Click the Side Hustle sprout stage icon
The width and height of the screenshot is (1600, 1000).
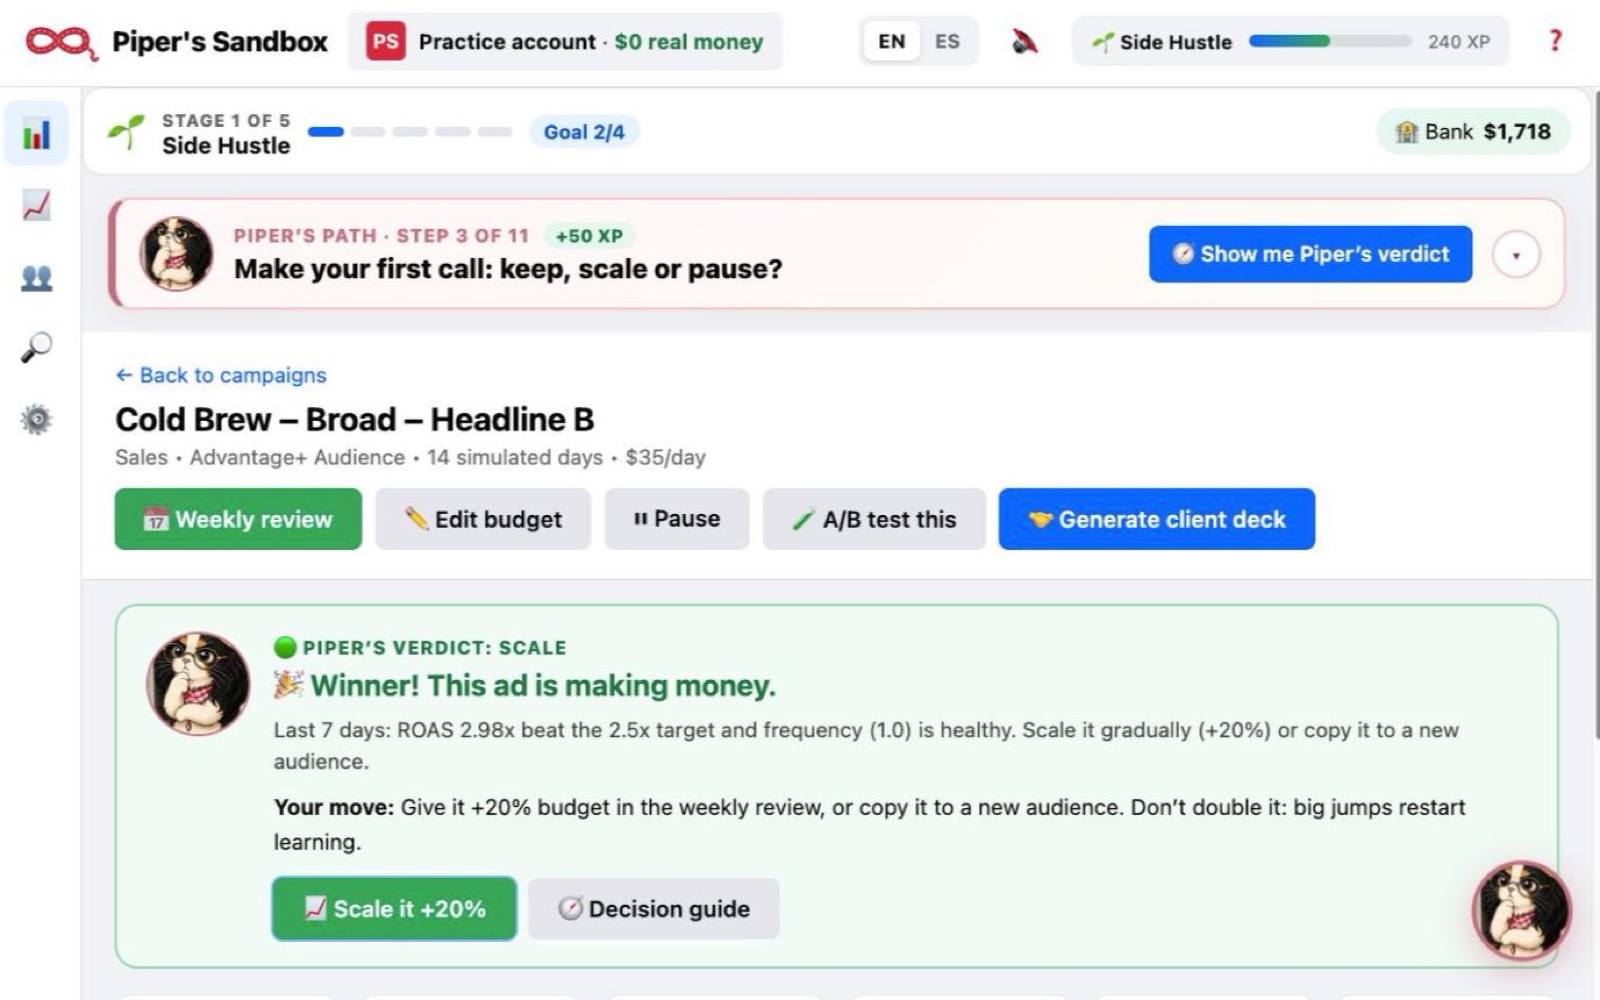coord(127,132)
